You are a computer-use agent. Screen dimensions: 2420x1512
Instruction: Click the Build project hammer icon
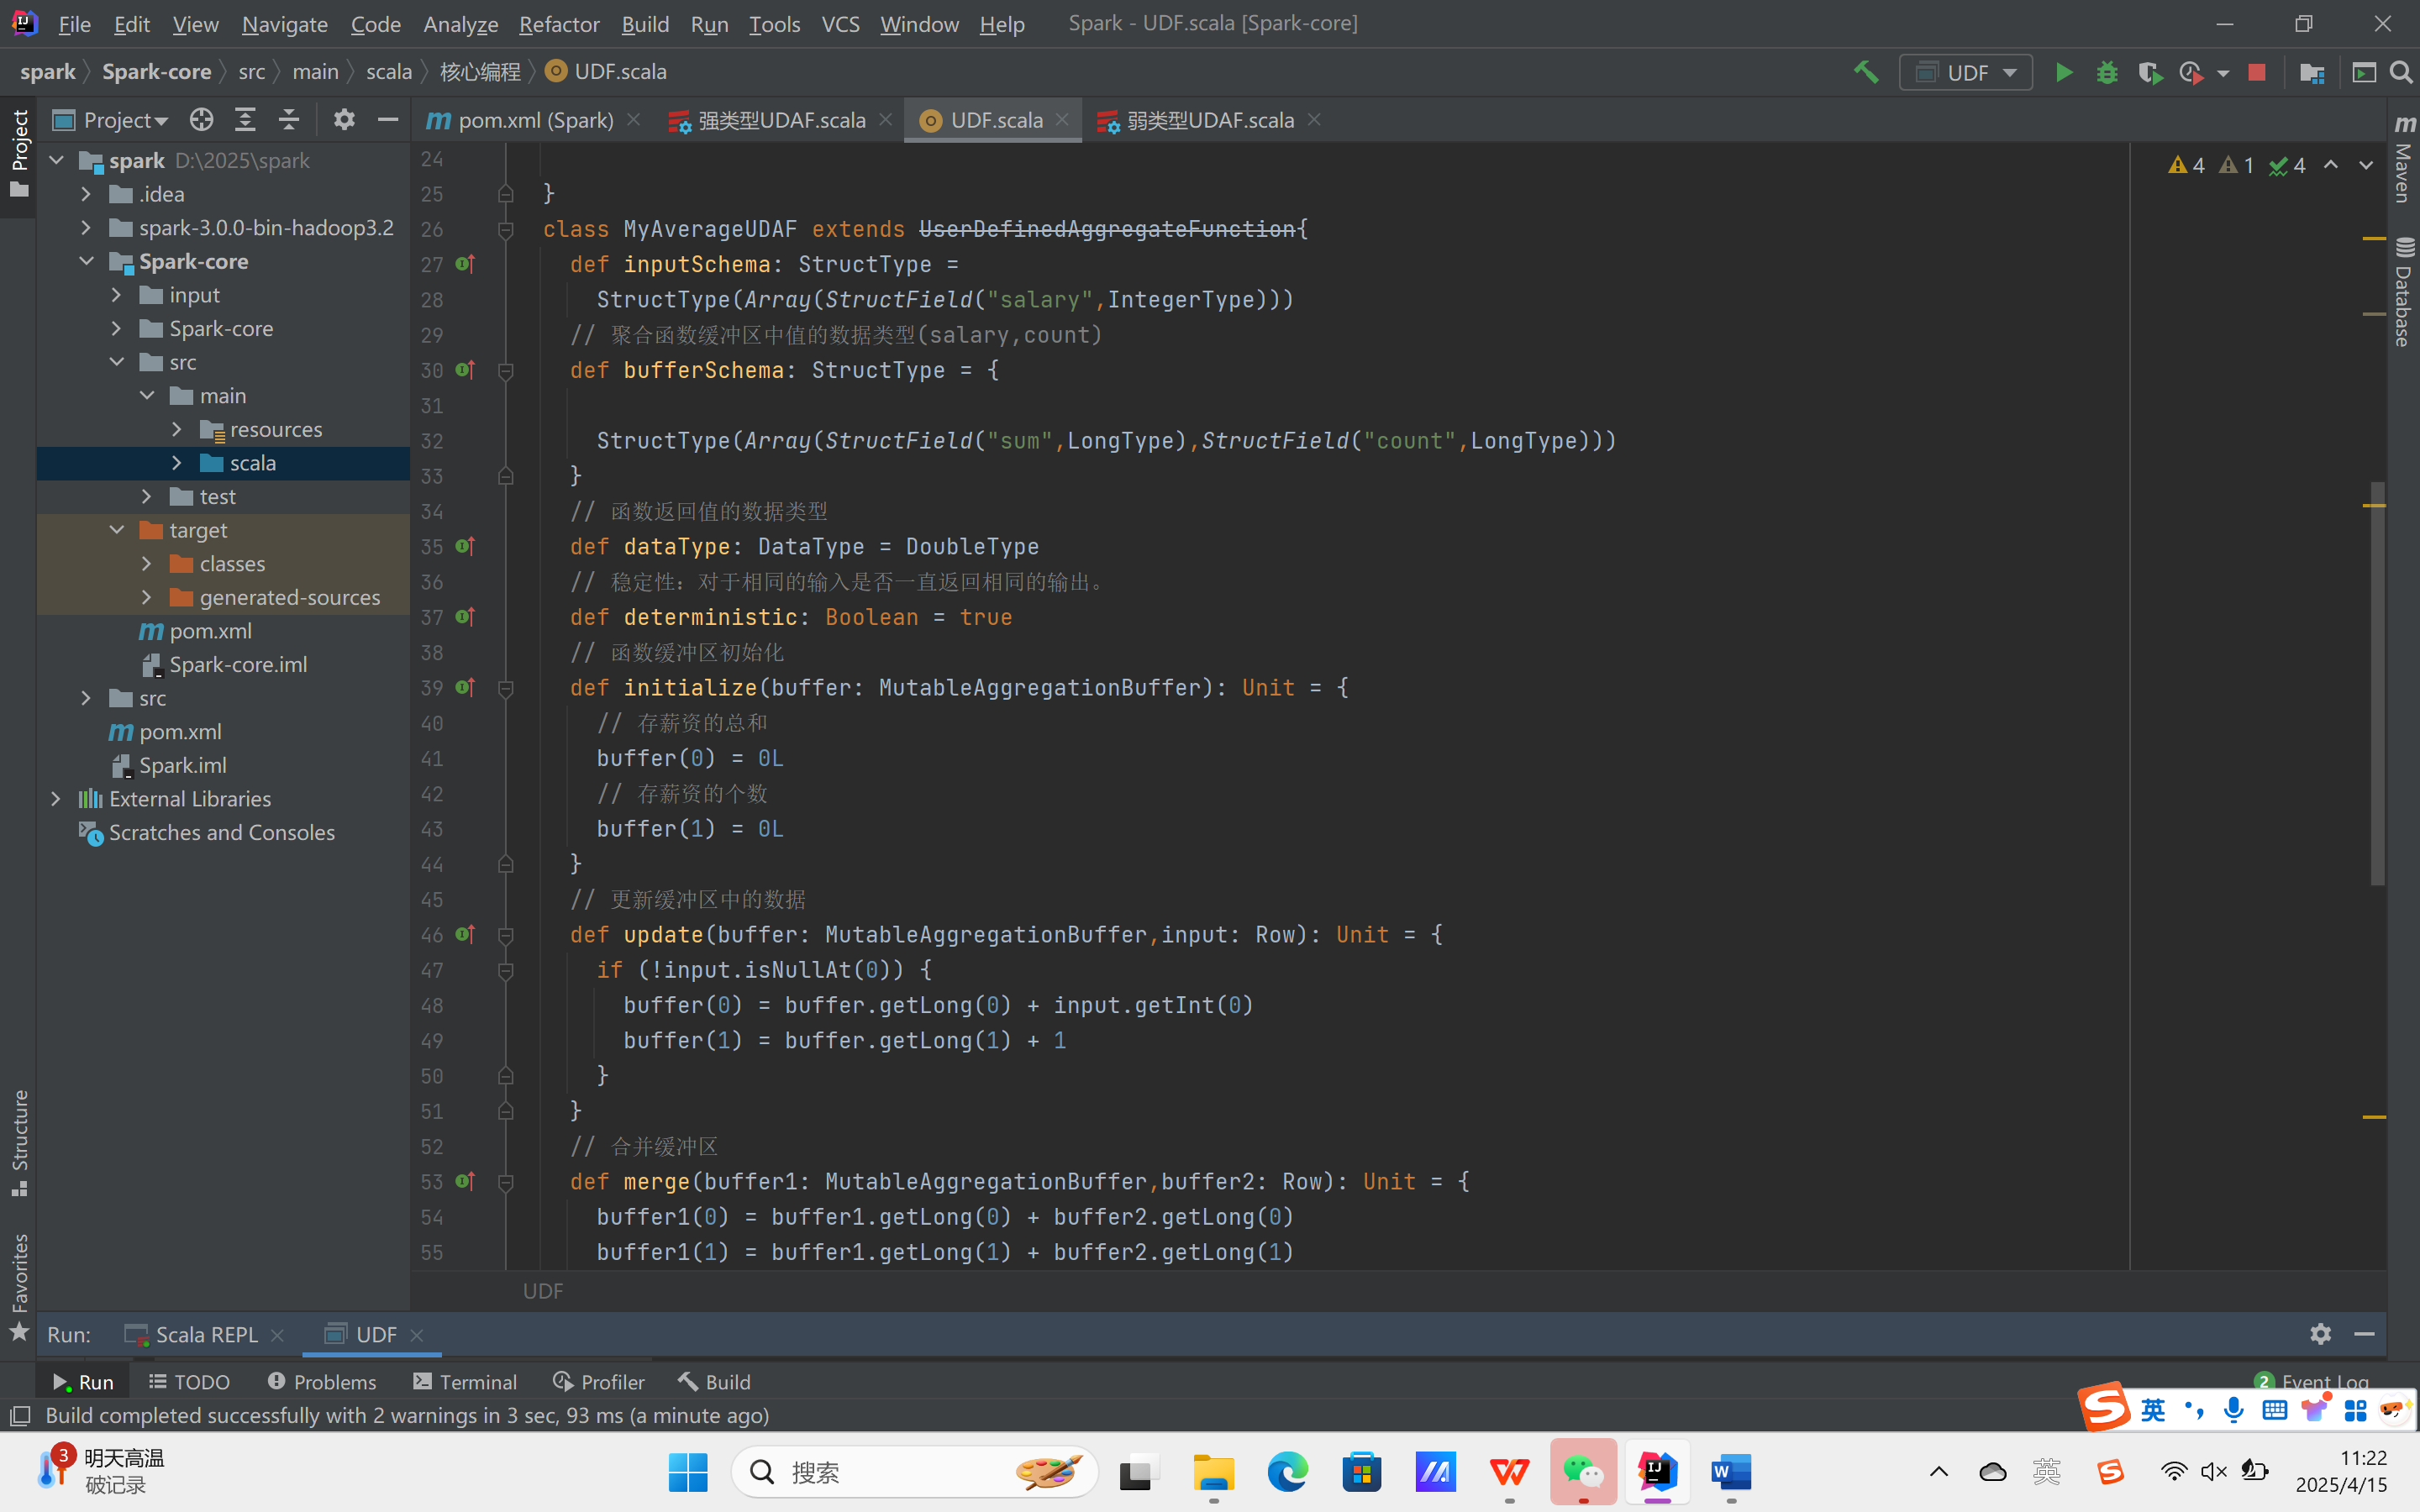1865,72
